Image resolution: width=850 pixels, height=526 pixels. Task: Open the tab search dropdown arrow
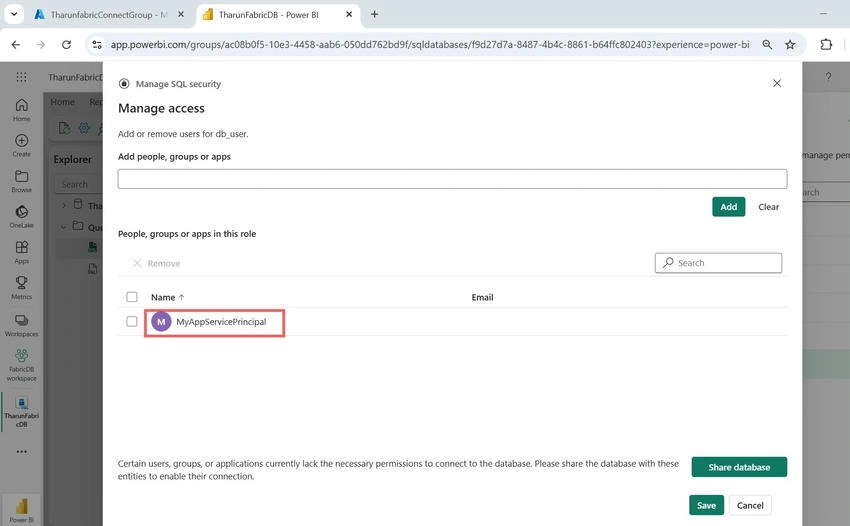(x=14, y=15)
